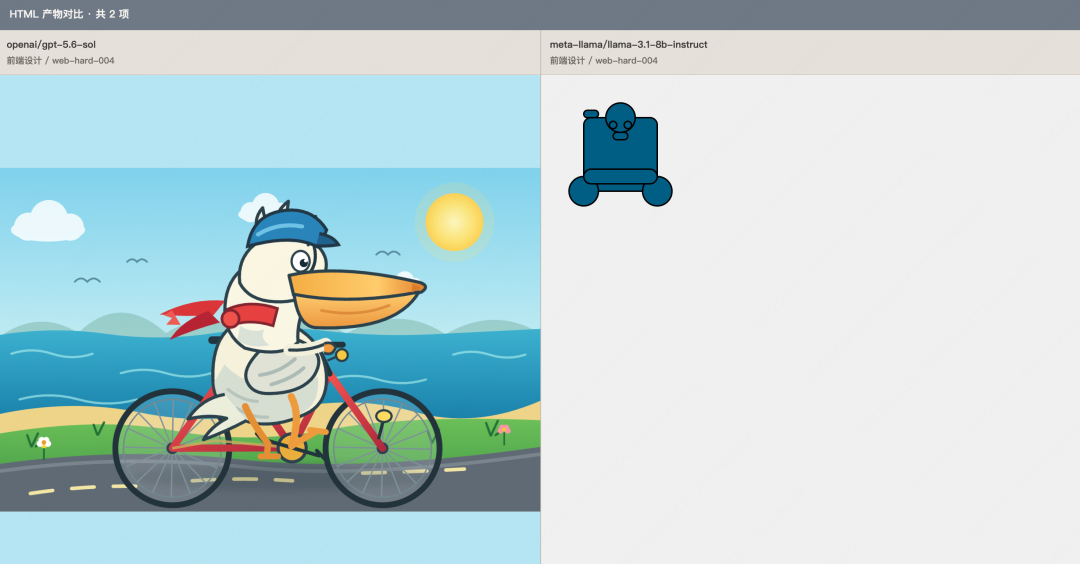The image size is (1080, 564).
Task: Click "前端设计 / web-hard-004" under meta-llama model name
Action: coord(603,61)
